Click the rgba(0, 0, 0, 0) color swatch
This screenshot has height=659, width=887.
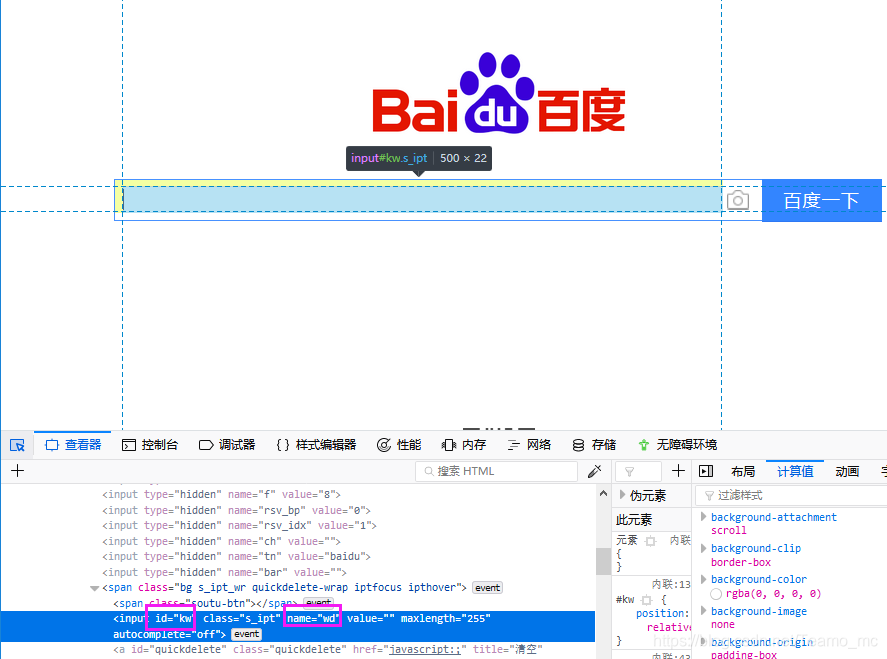coord(716,594)
